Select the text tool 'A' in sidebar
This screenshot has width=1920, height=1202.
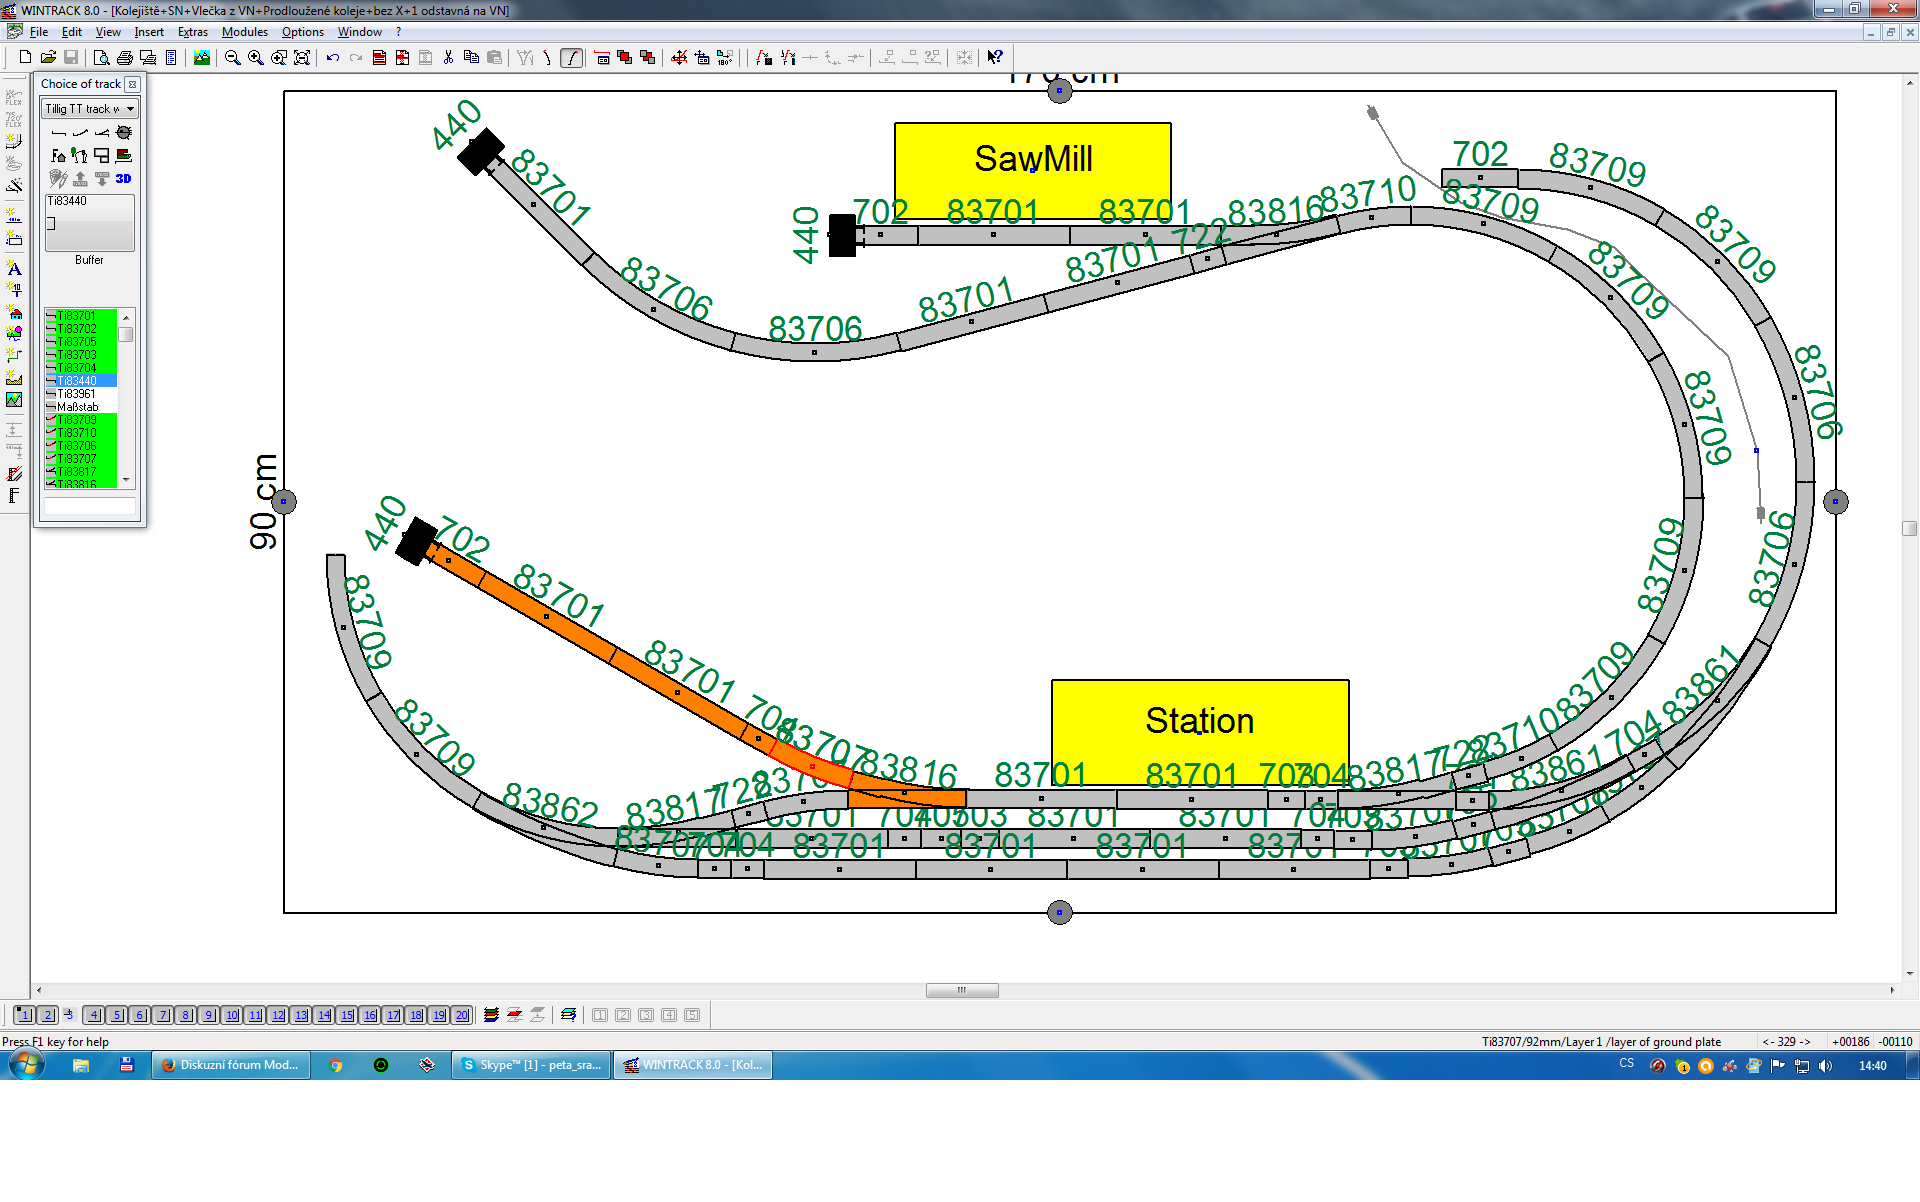[x=14, y=269]
